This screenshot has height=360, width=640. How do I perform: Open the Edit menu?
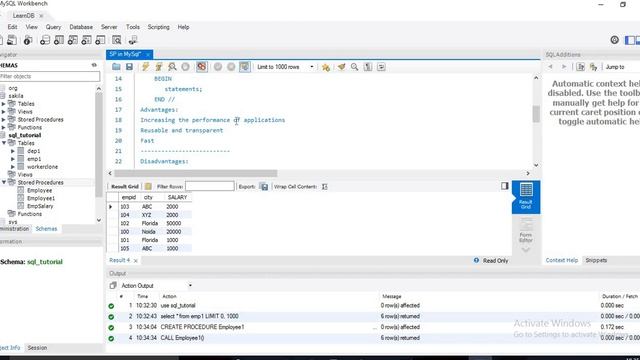[x=12, y=27]
